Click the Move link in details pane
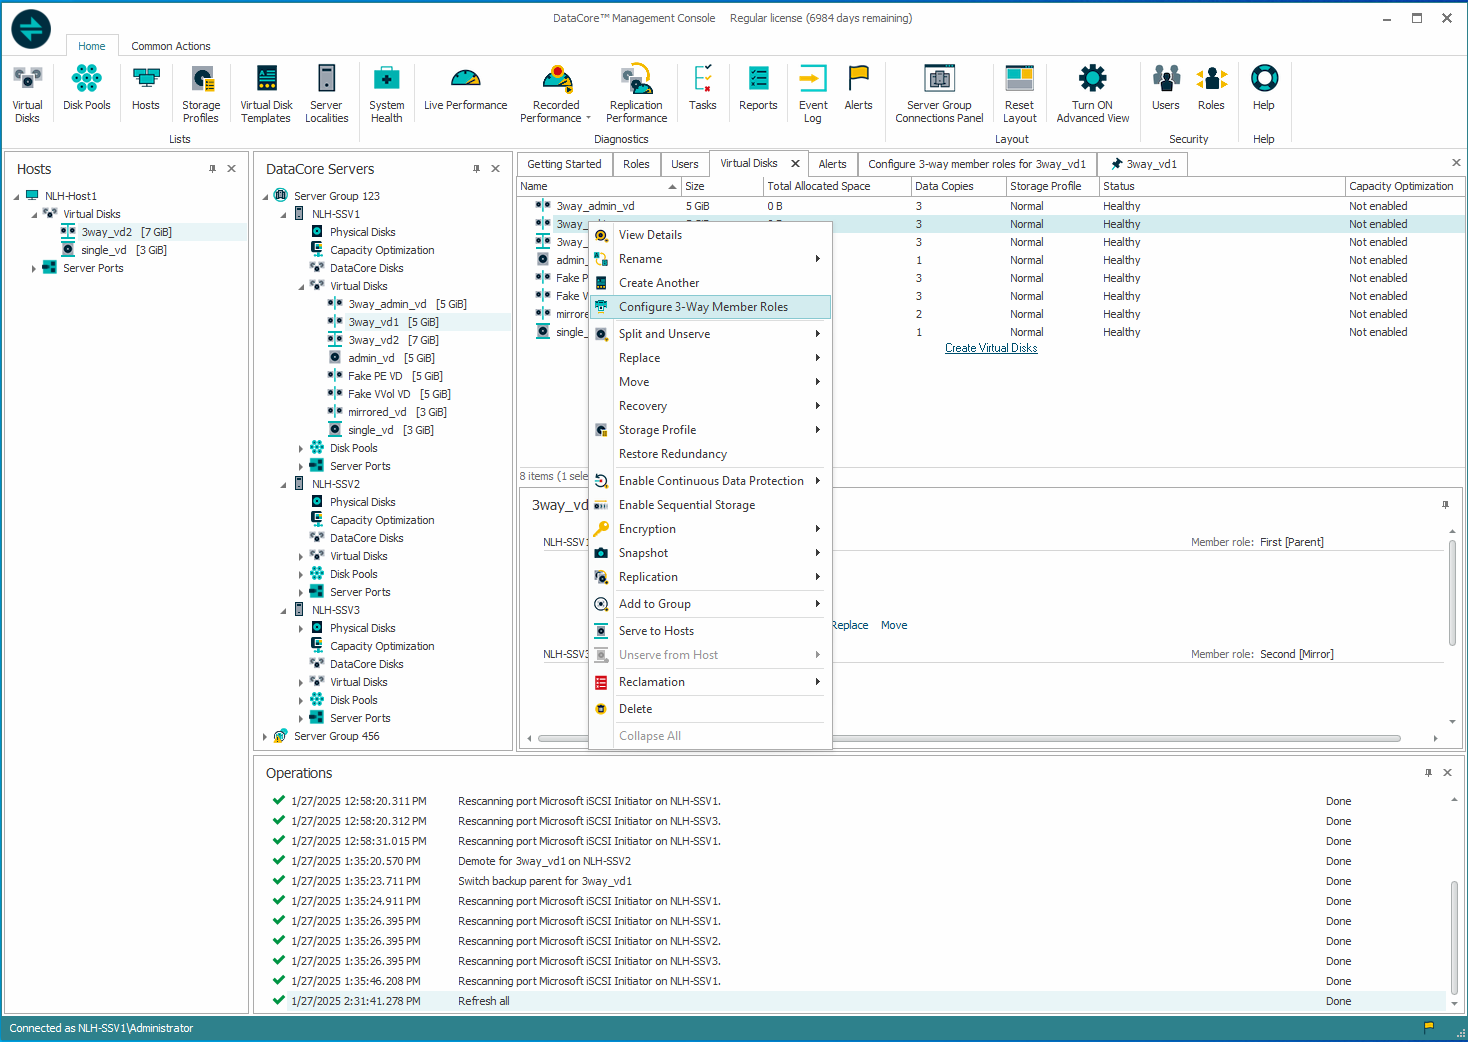This screenshot has width=1468, height=1042. point(894,625)
